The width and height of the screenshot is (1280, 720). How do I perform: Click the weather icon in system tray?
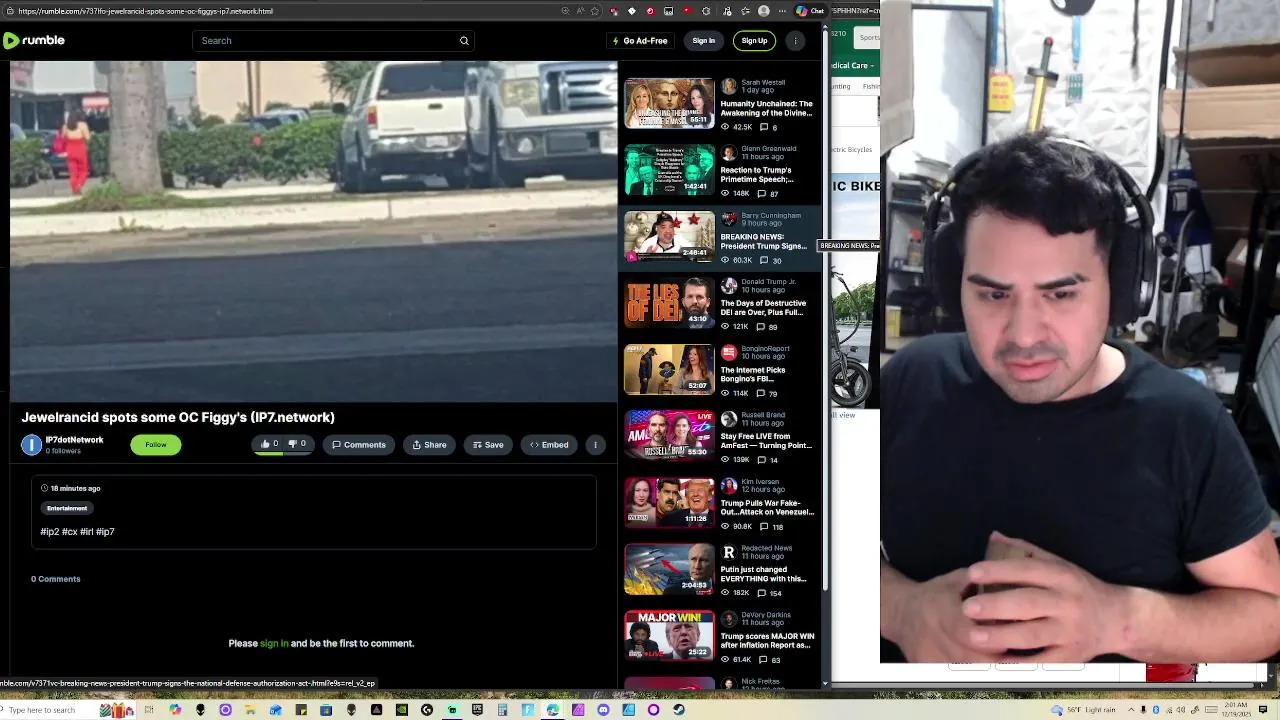1057,710
